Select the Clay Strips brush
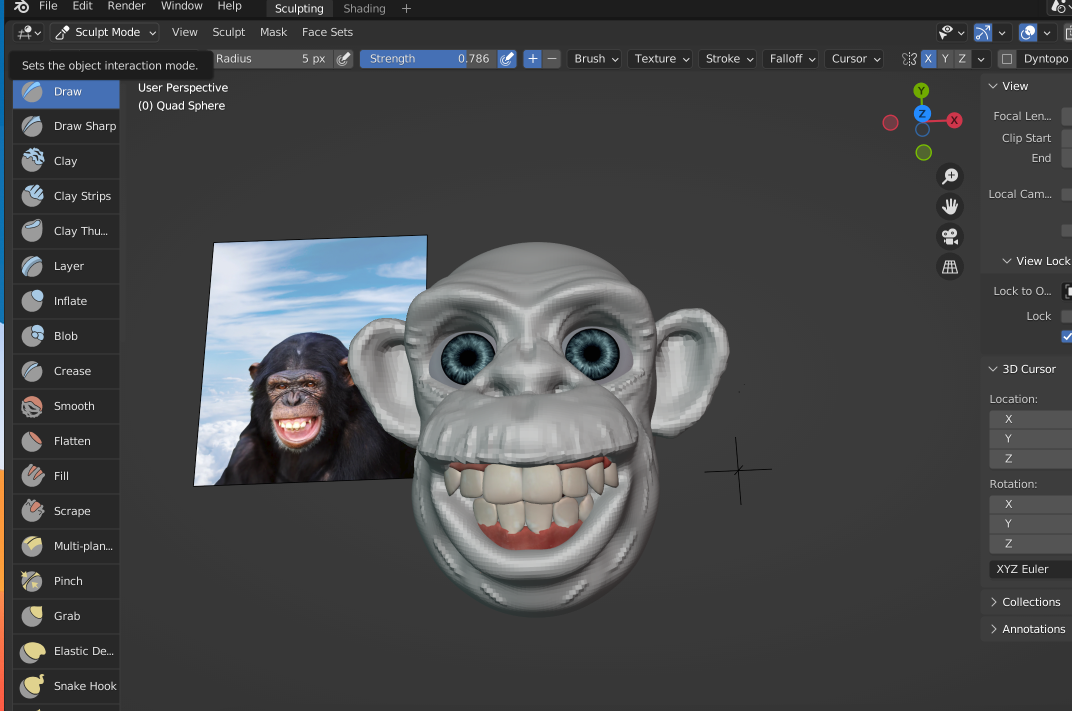The image size is (1072, 711). [66, 196]
